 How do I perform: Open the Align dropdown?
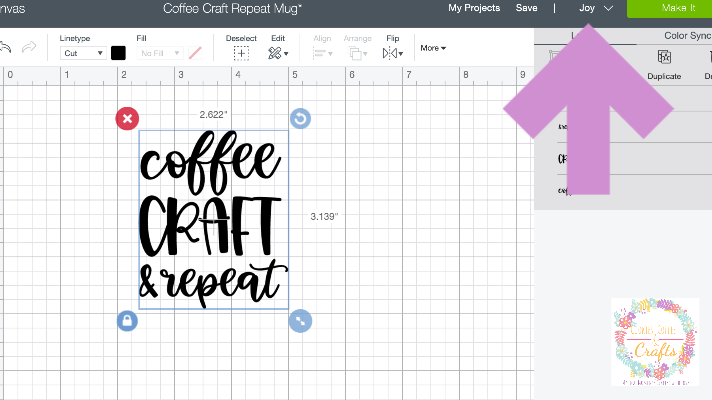coord(322,54)
